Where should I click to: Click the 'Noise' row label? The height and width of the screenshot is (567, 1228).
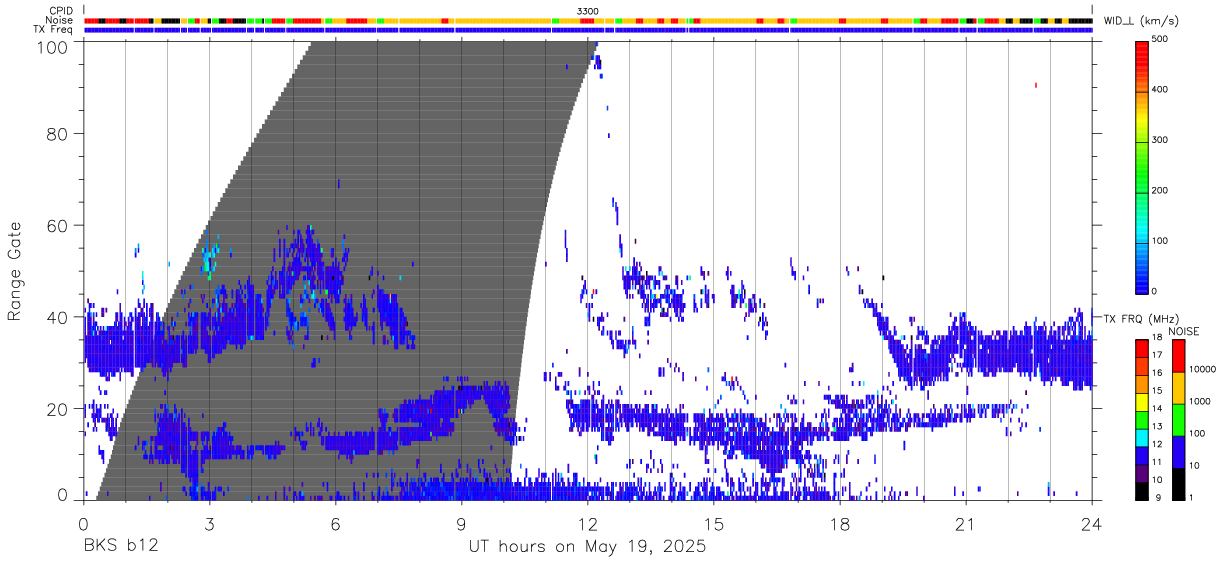(61, 20)
